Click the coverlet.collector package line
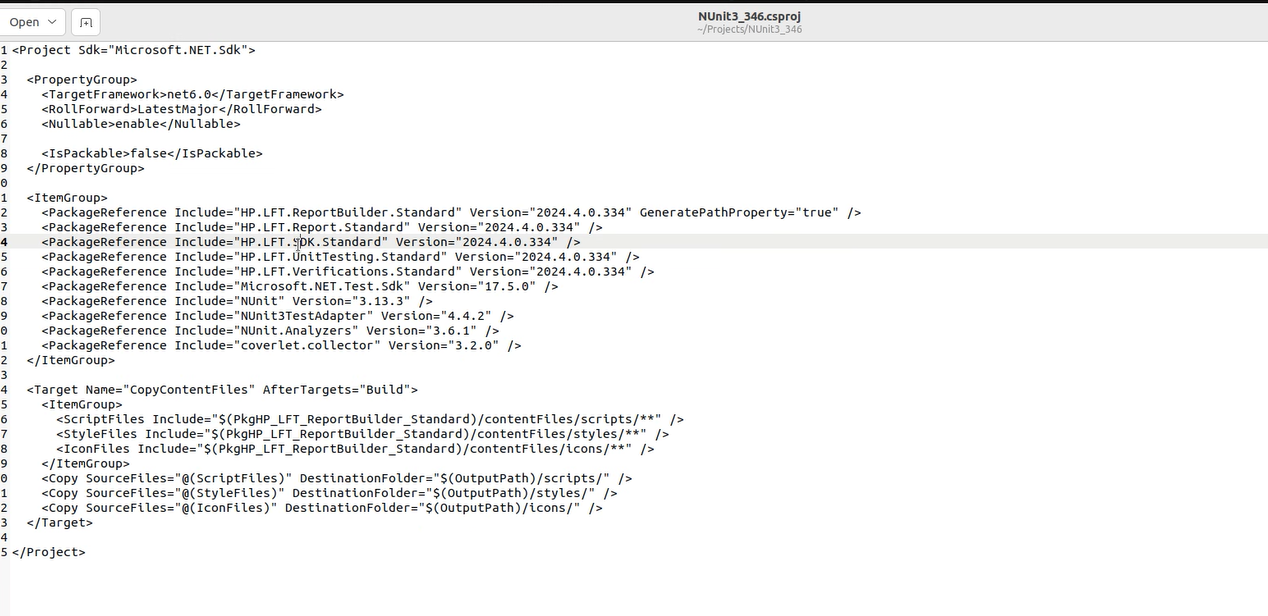The width and height of the screenshot is (1268, 616). [x=281, y=346]
